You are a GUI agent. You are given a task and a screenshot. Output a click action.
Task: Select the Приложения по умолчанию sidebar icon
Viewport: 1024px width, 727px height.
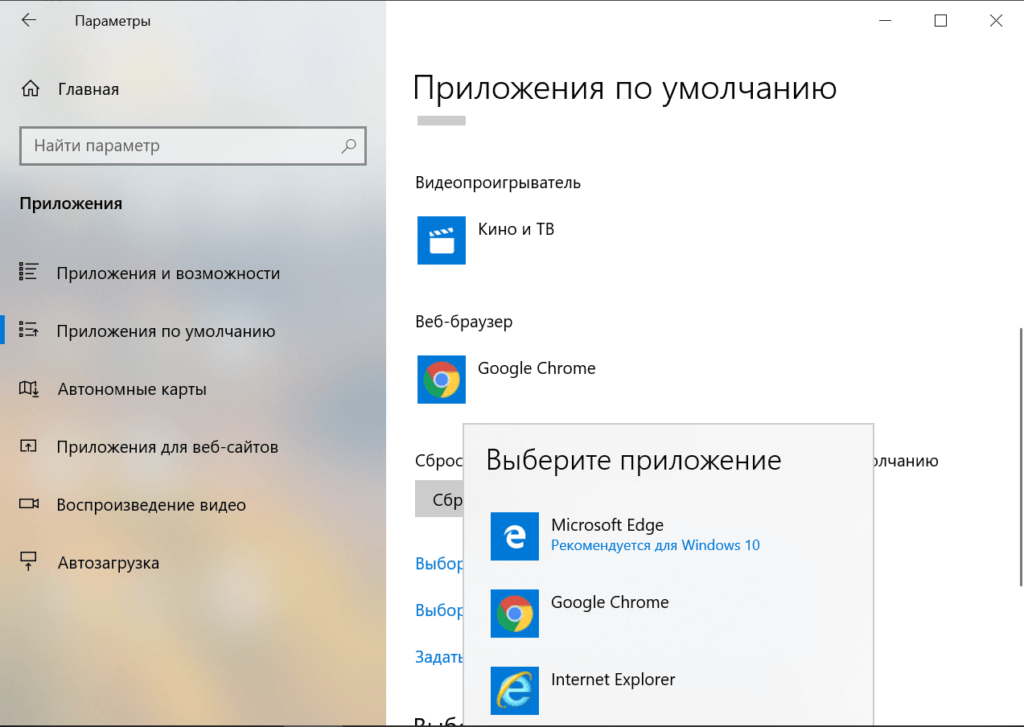[29, 330]
